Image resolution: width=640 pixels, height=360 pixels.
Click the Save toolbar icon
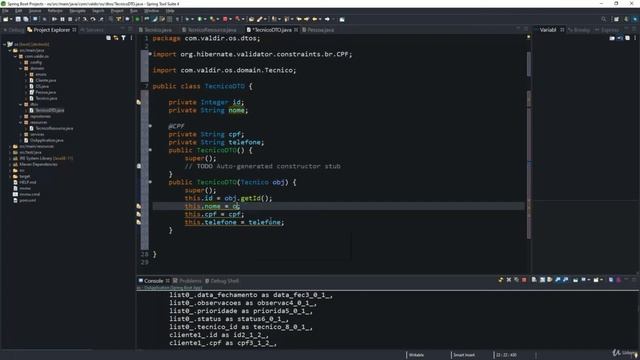(x=18, y=19)
